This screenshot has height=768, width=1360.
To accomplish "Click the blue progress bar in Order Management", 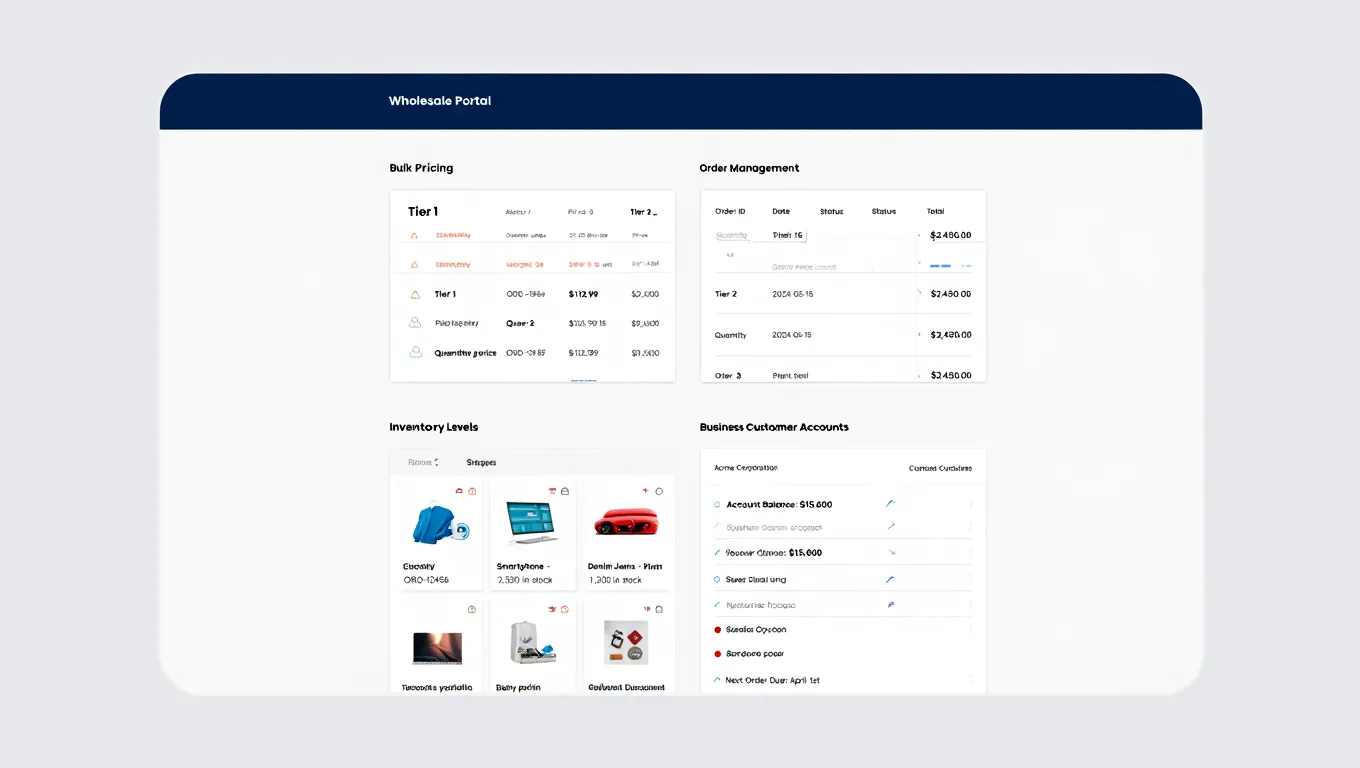I will (x=940, y=266).
